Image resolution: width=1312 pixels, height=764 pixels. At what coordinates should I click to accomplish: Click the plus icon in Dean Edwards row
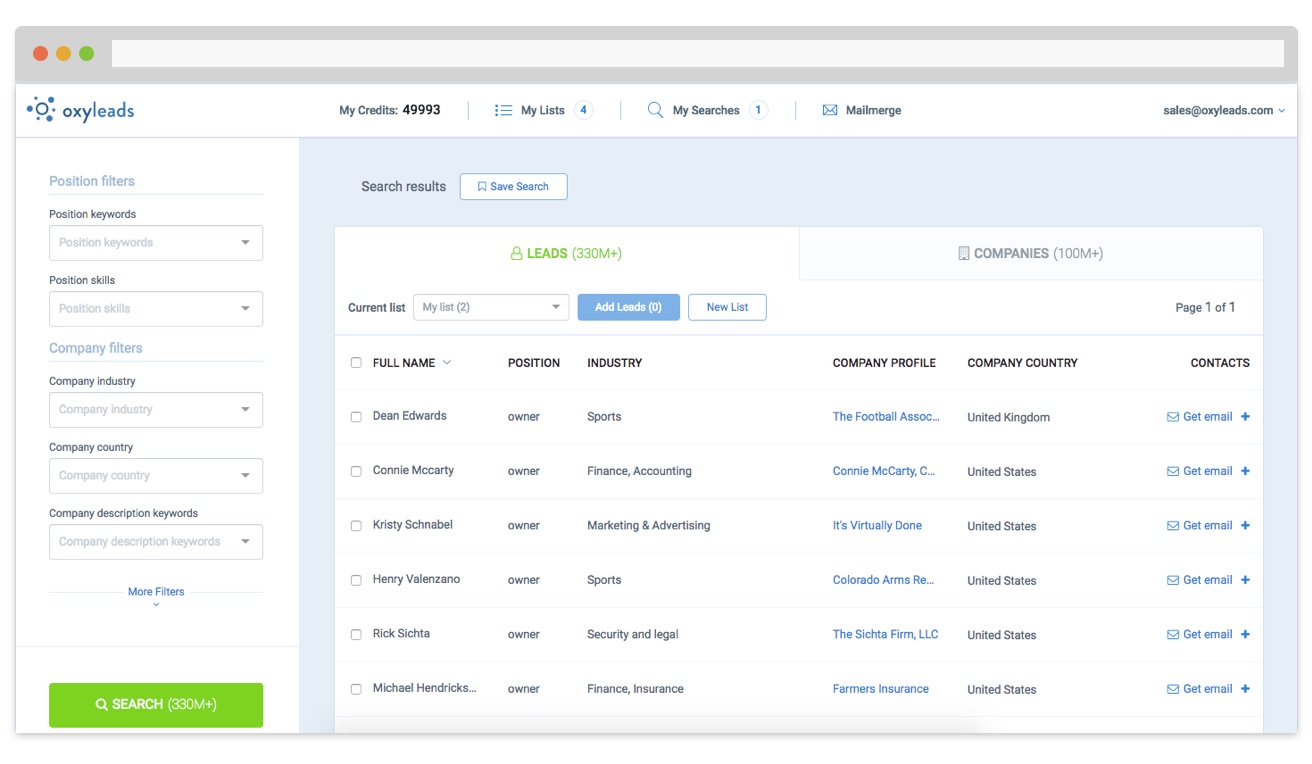pyautogui.click(x=1245, y=417)
